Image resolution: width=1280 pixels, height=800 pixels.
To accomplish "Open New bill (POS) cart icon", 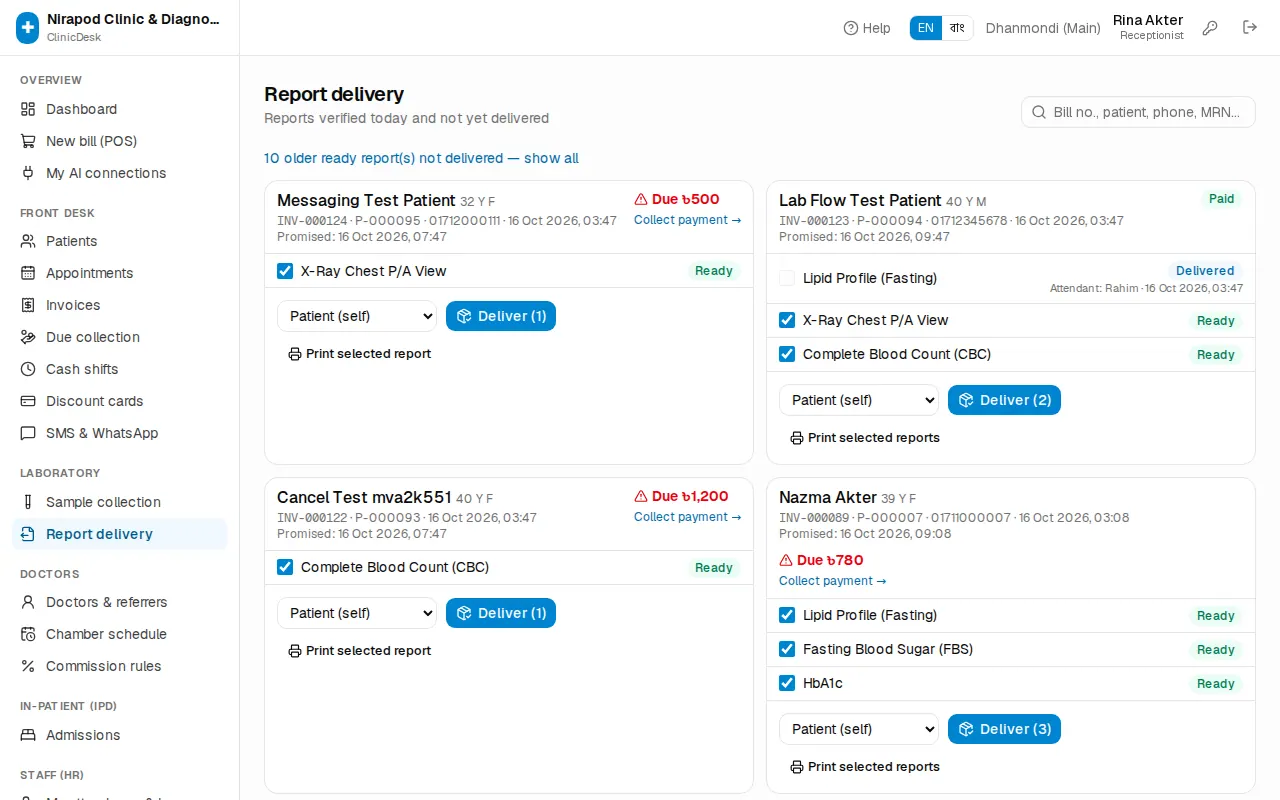I will click(x=28, y=141).
